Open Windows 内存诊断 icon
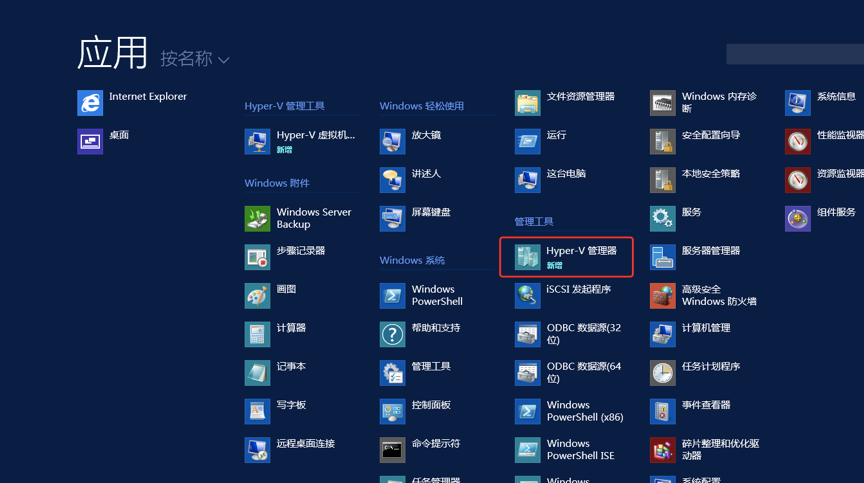This screenshot has height=483, width=864. pyautogui.click(x=662, y=103)
